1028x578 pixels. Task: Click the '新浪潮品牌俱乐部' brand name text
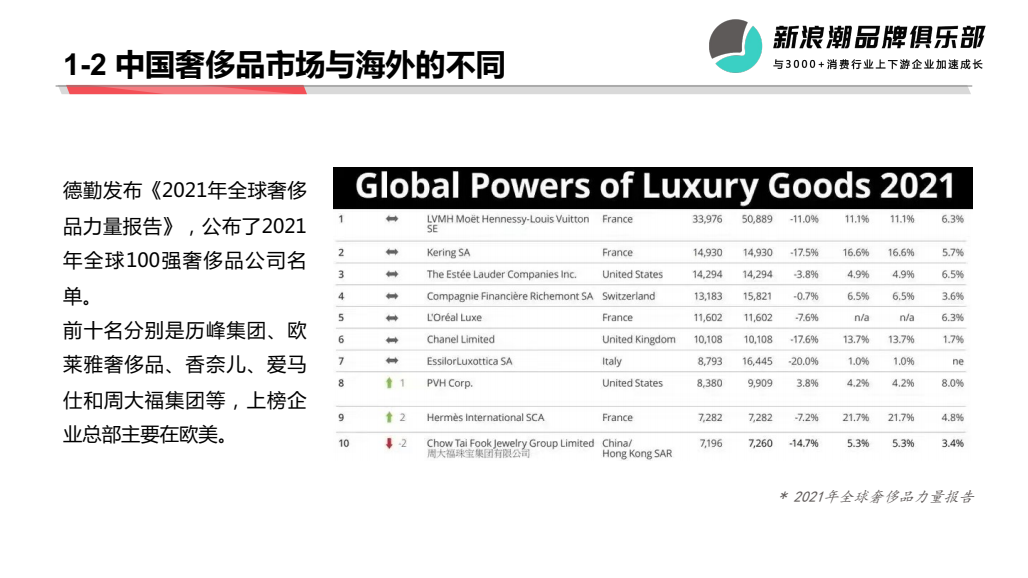tap(878, 38)
